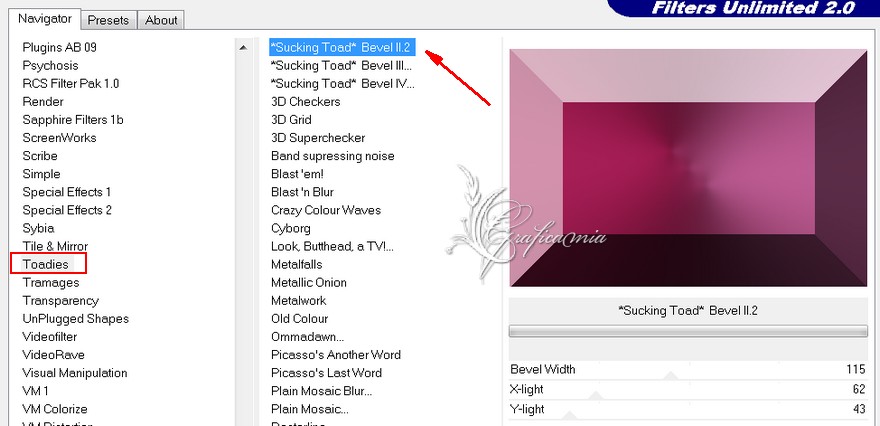The width and height of the screenshot is (880, 426).
Task: Select Videofilter category
Action: point(50,336)
